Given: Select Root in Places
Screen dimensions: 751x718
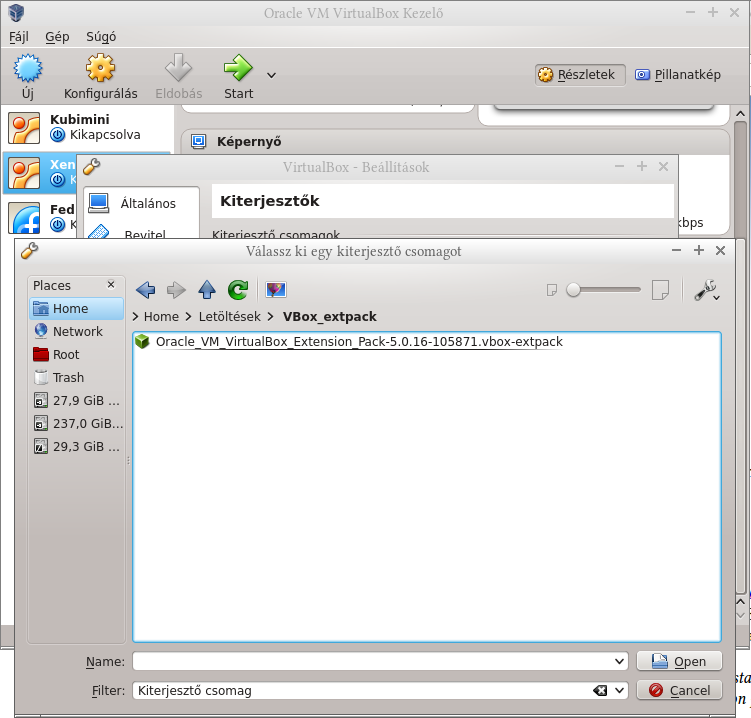Looking at the screenshot, I should click(77, 354).
